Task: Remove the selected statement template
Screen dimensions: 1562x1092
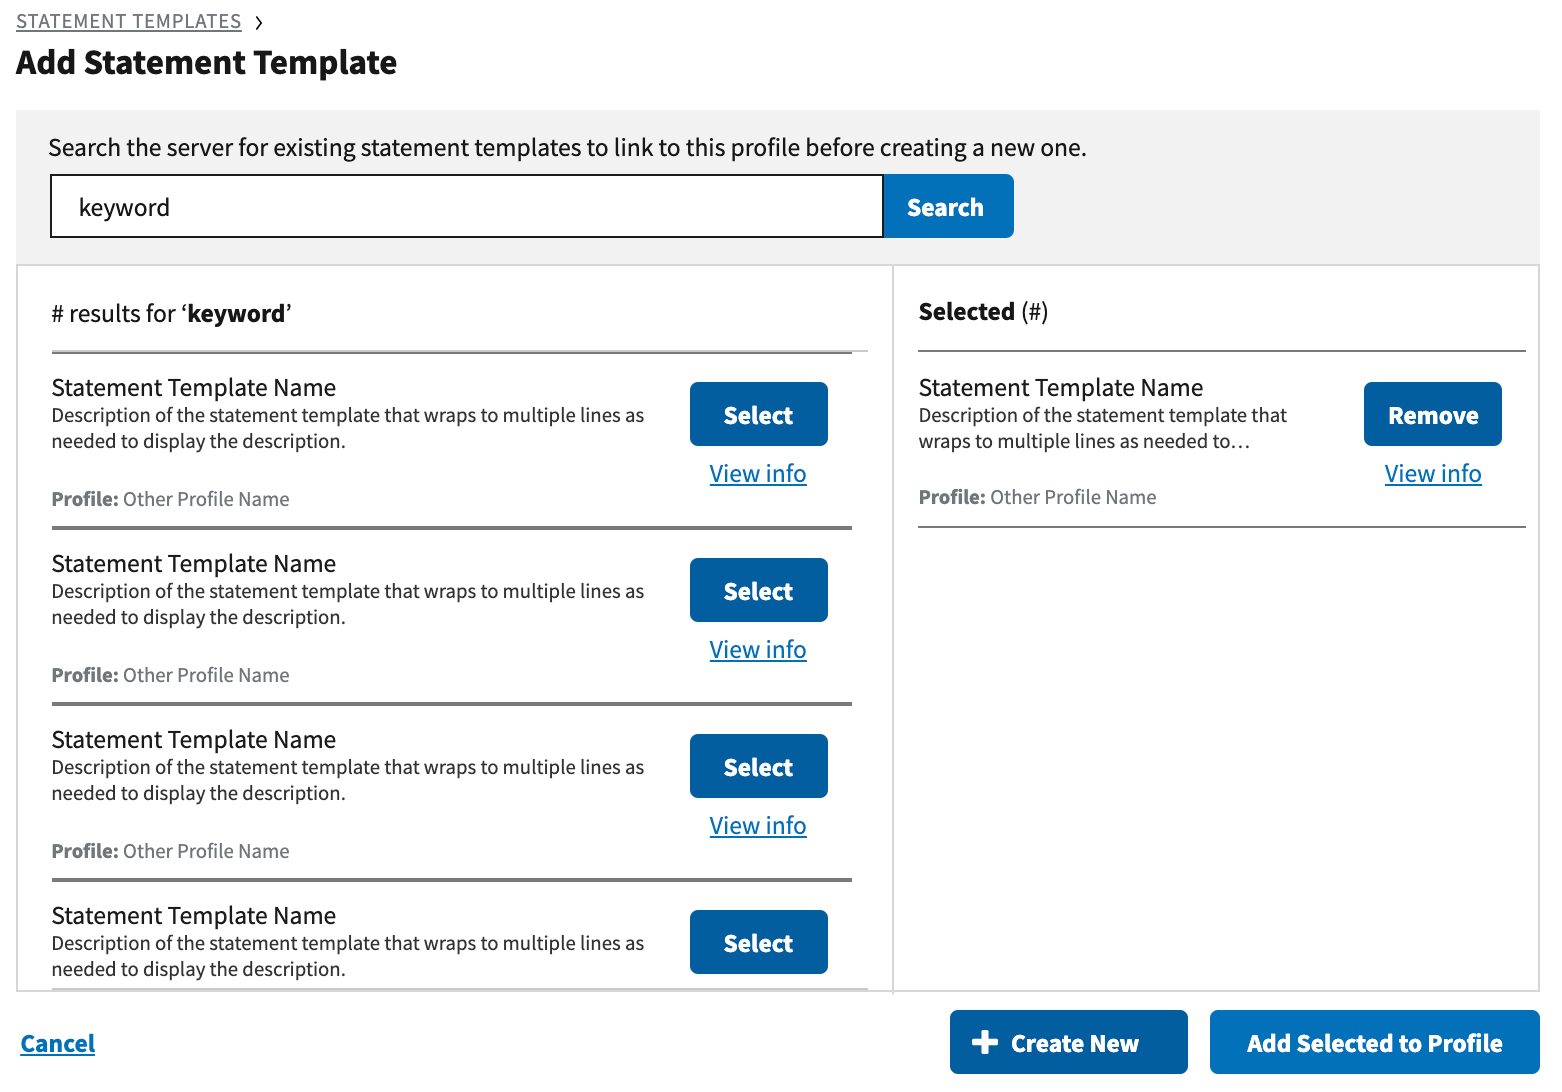Action: tap(1432, 415)
